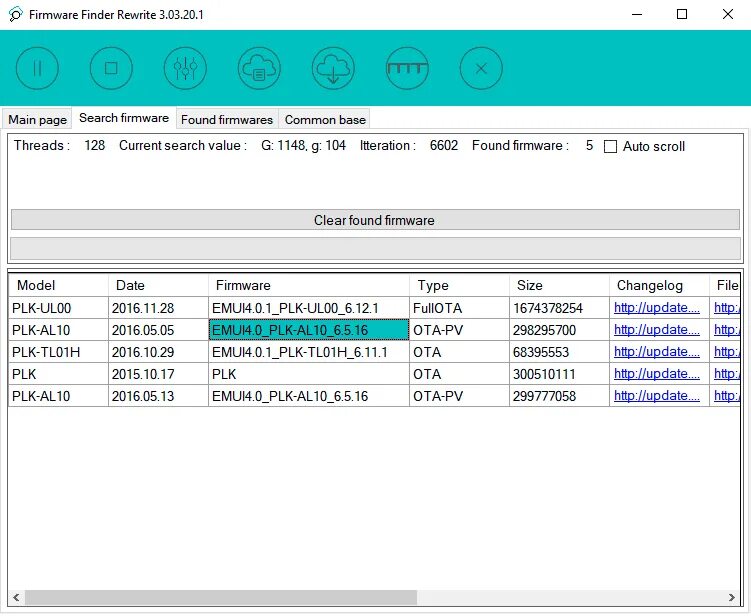The height and width of the screenshot is (616, 751).
Task: Click the circular X toolbar icon
Action: 481,68
